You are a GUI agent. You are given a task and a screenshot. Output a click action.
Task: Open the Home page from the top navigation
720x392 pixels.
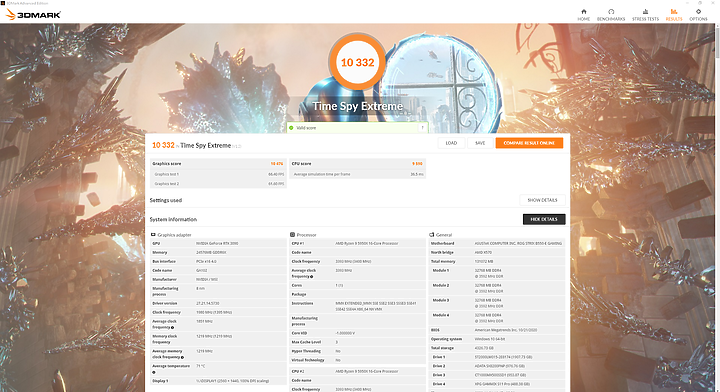(x=584, y=15)
